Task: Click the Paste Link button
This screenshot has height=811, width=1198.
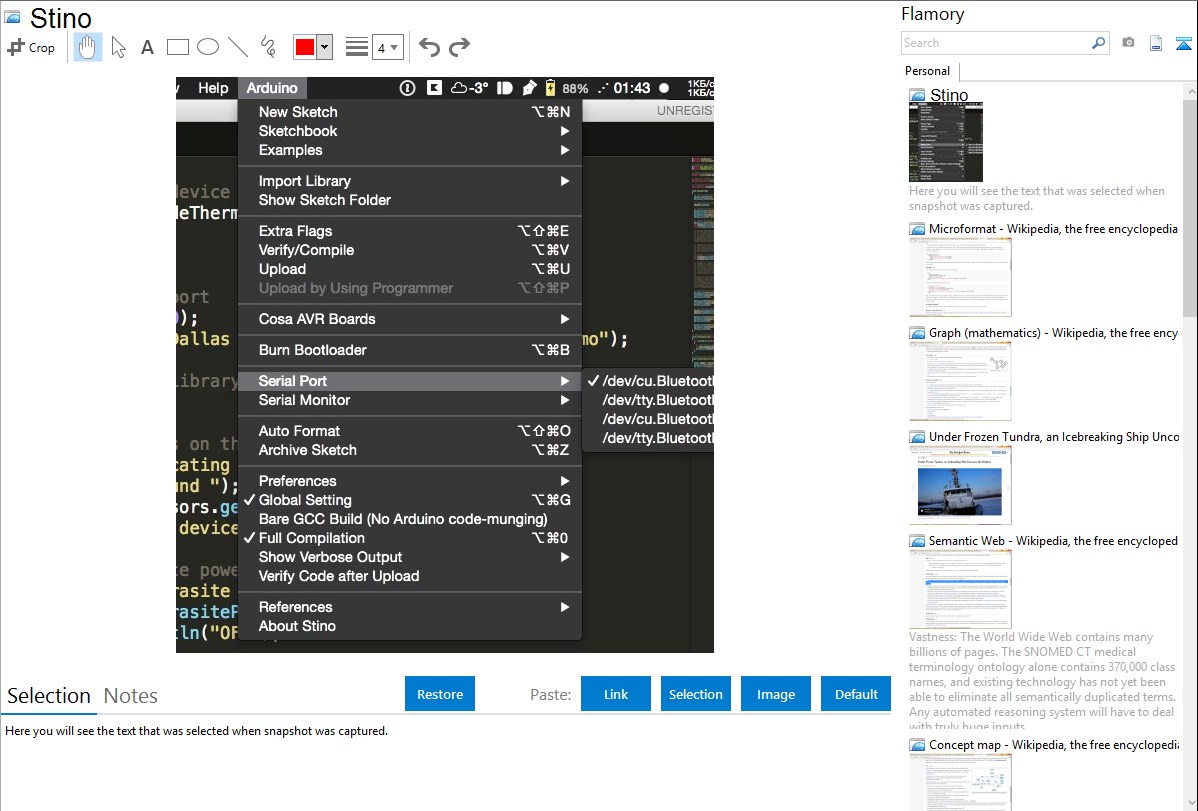Action: pos(616,694)
